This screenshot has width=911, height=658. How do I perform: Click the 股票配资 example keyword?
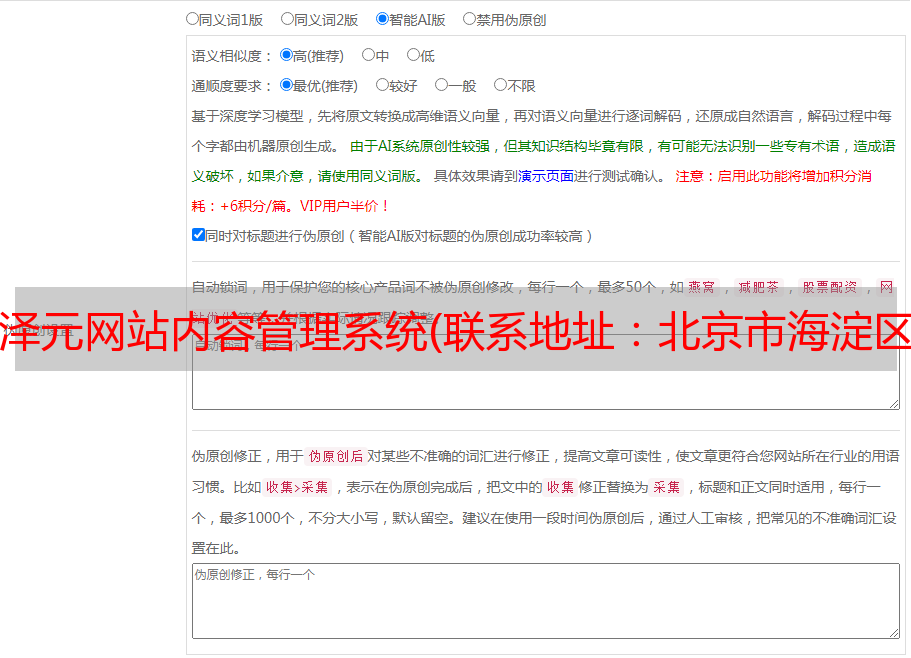pos(830,287)
